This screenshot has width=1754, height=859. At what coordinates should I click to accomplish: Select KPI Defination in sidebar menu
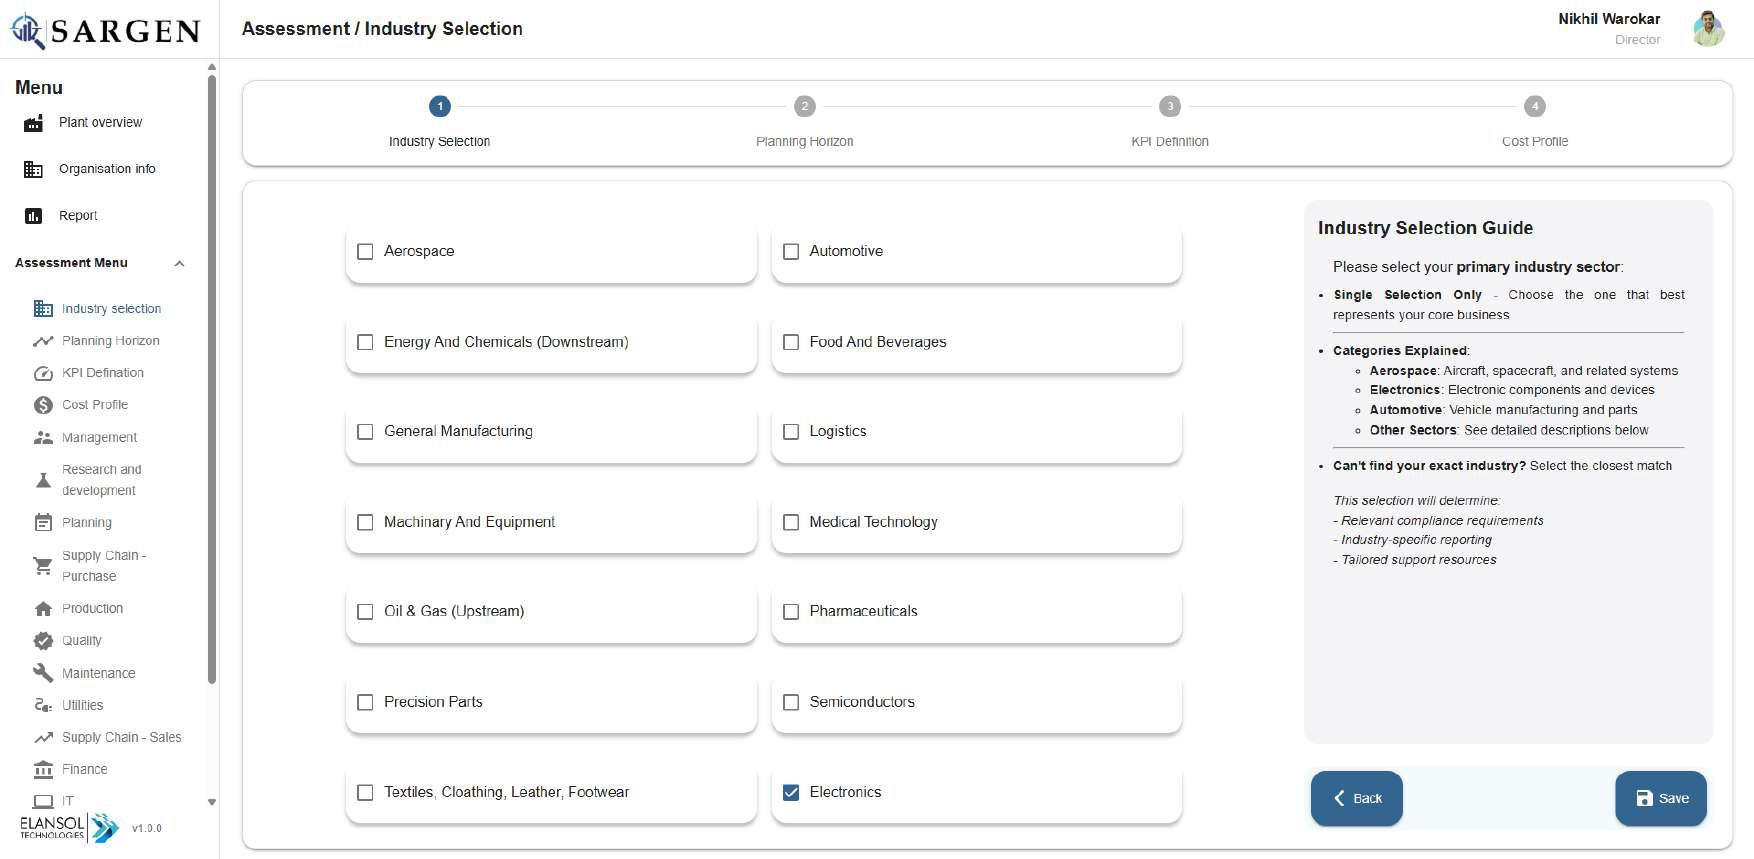(x=102, y=373)
